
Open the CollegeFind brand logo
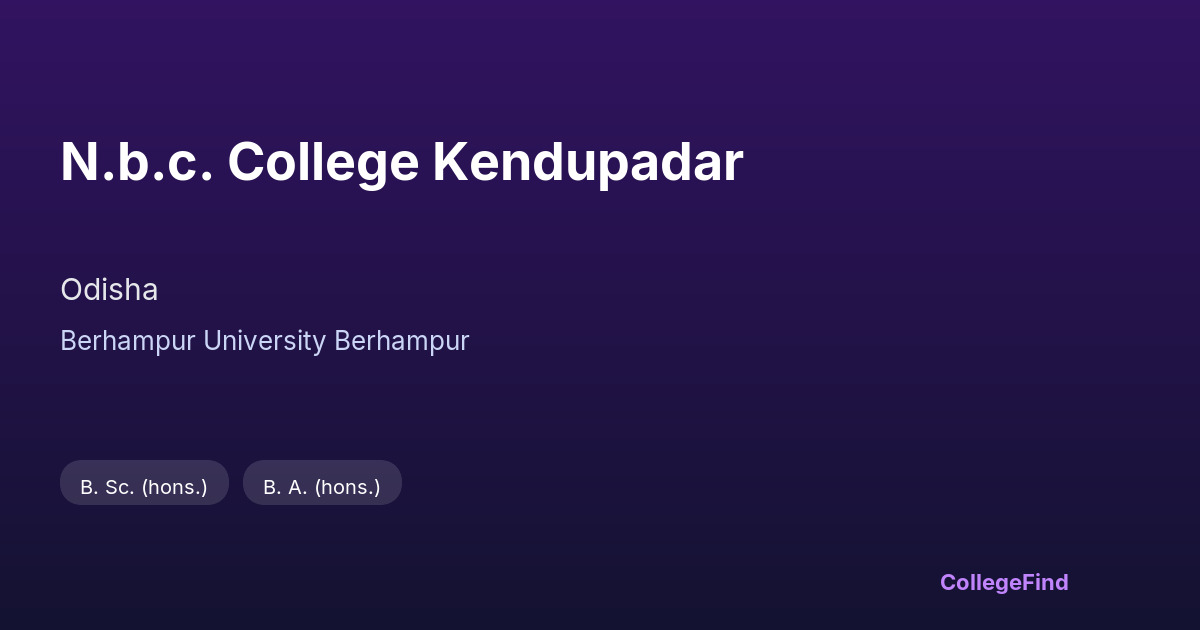(x=1004, y=582)
